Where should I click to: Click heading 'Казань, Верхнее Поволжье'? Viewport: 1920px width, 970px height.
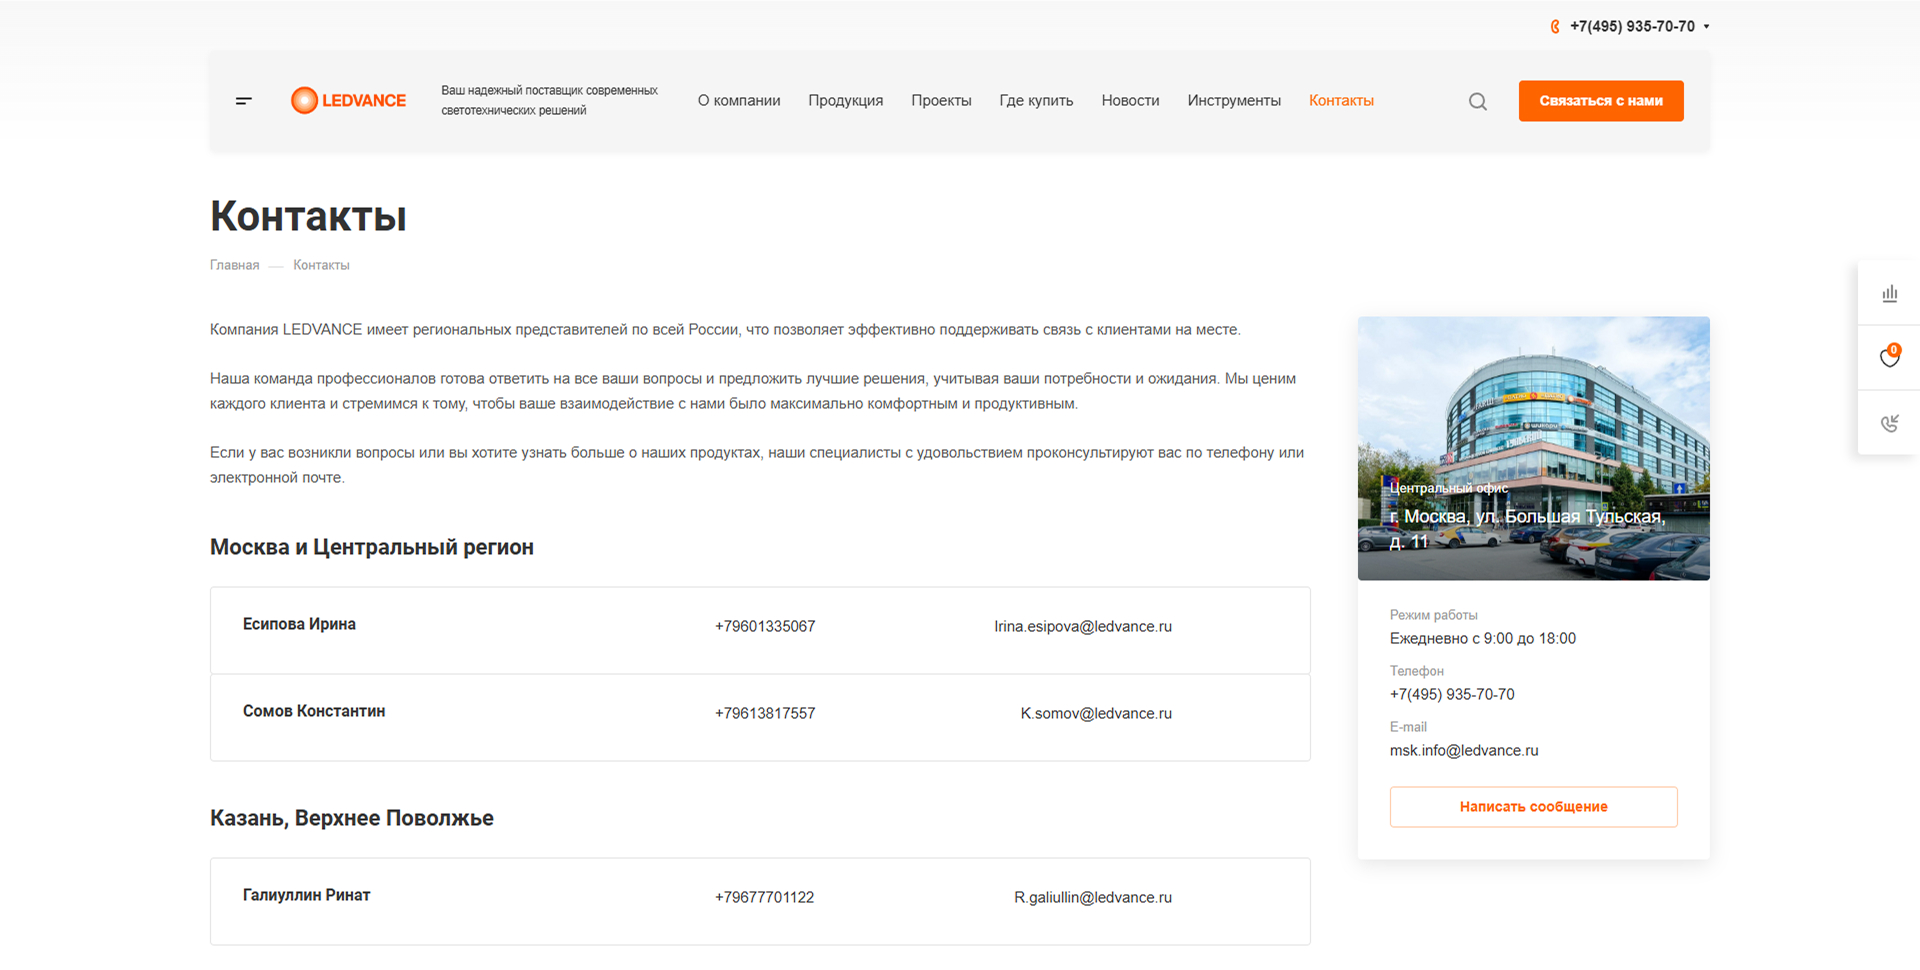352,818
